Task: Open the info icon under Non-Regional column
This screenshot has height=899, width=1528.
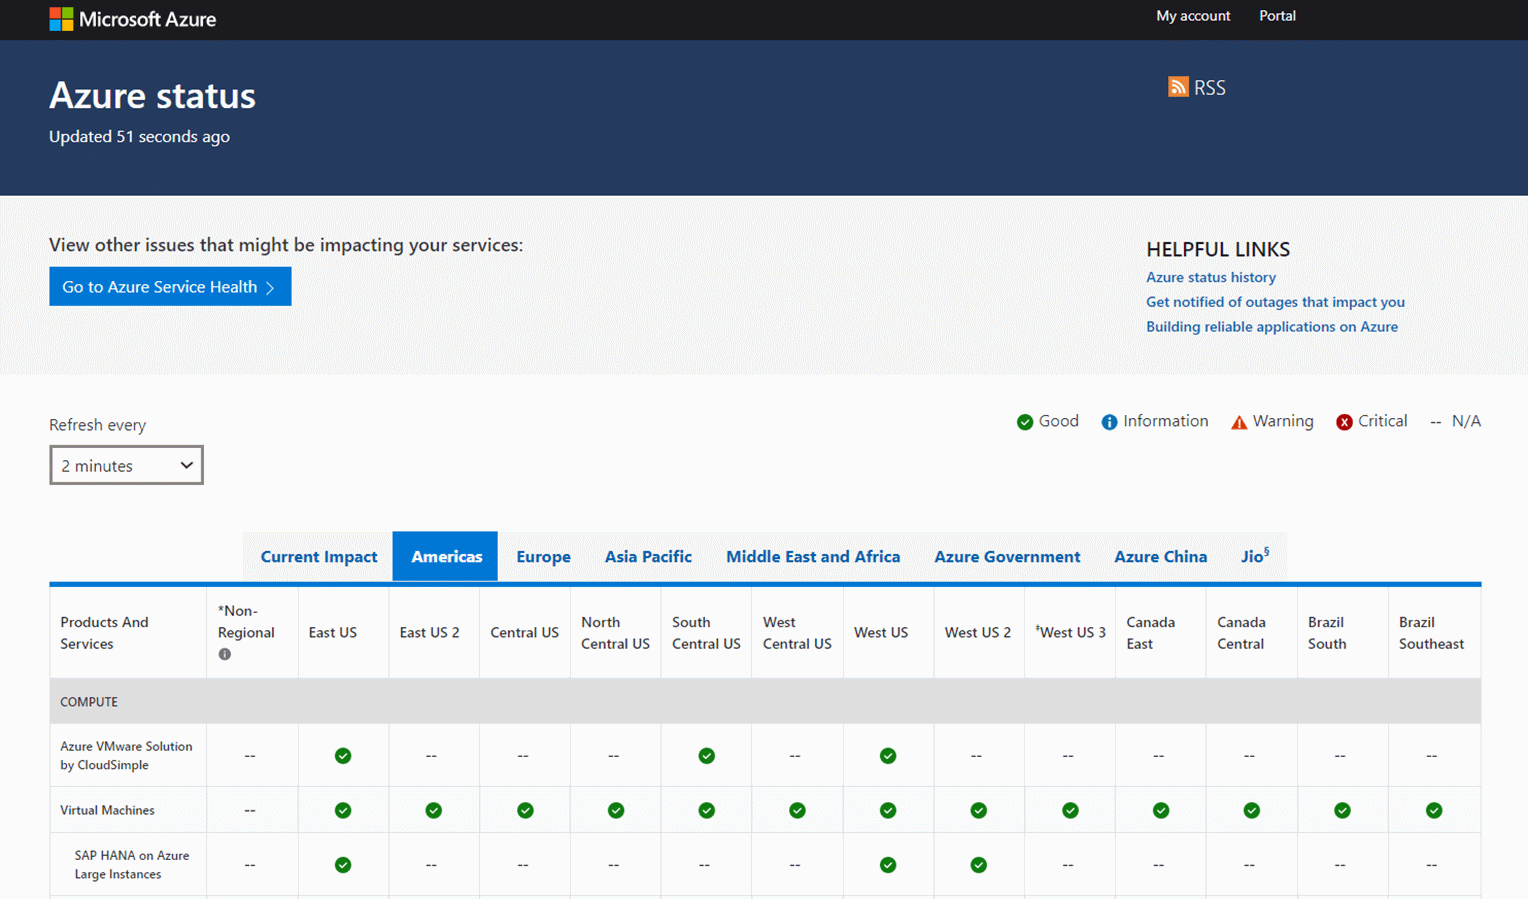Action: coord(225,654)
